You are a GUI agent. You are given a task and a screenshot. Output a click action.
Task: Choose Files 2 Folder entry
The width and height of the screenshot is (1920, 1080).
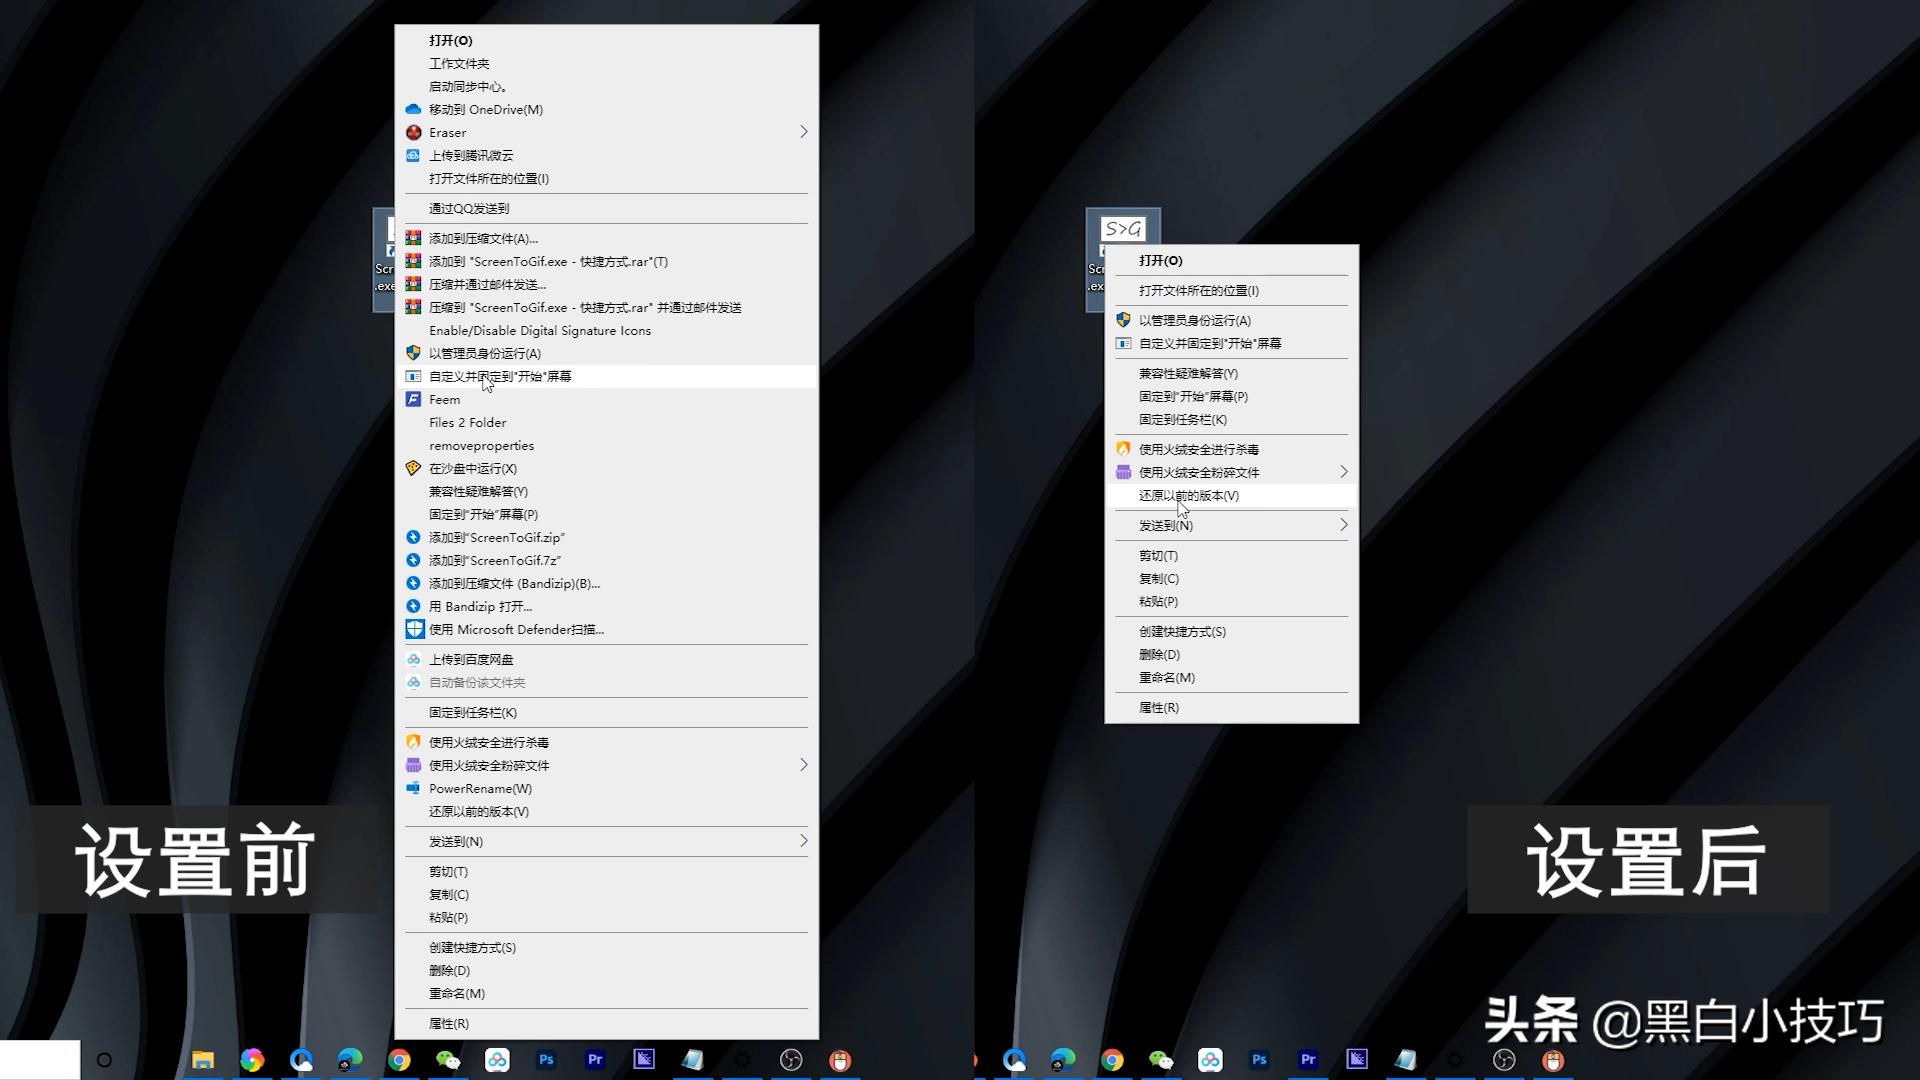(467, 422)
